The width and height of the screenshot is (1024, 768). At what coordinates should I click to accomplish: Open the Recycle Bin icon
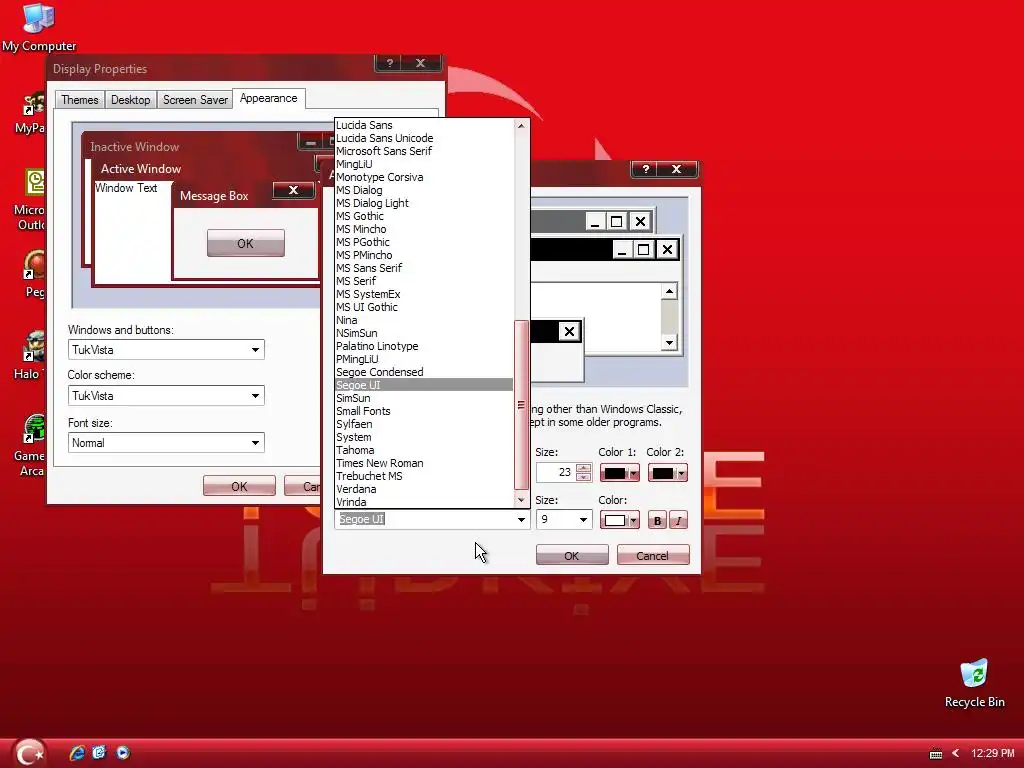(974, 683)
